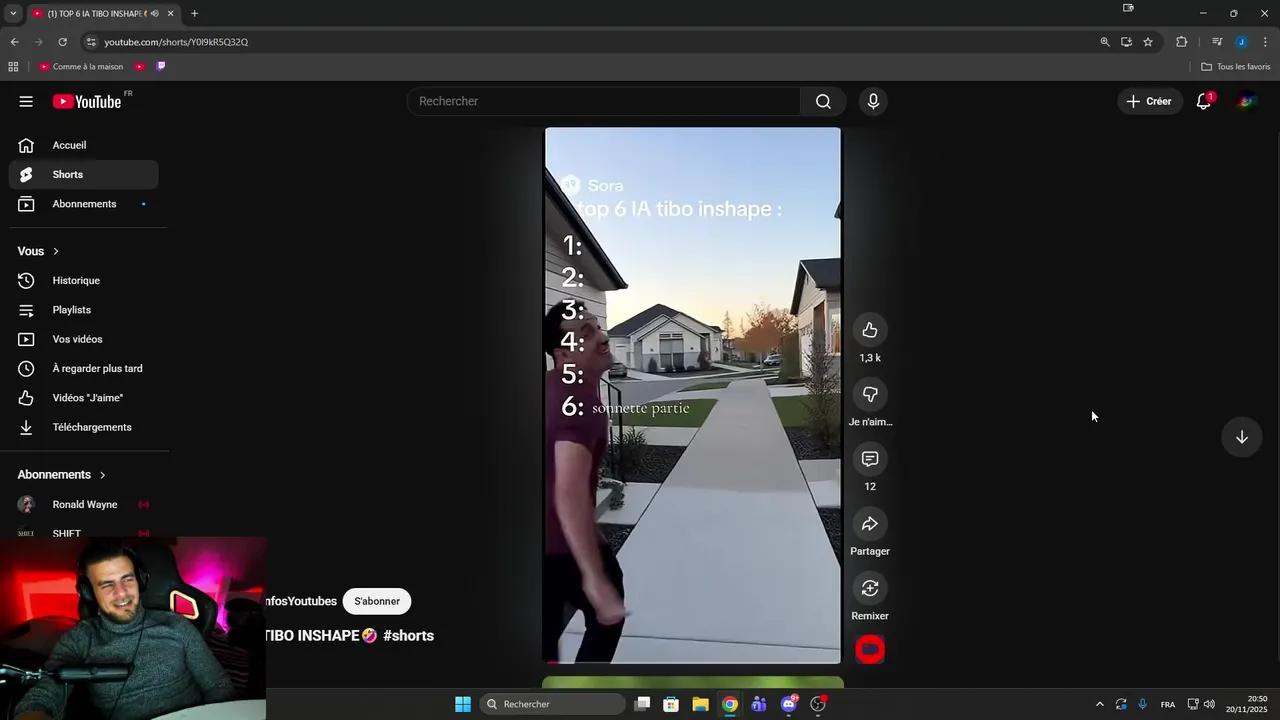Open the Comme à la maison bookmark

tap(81, 67)
